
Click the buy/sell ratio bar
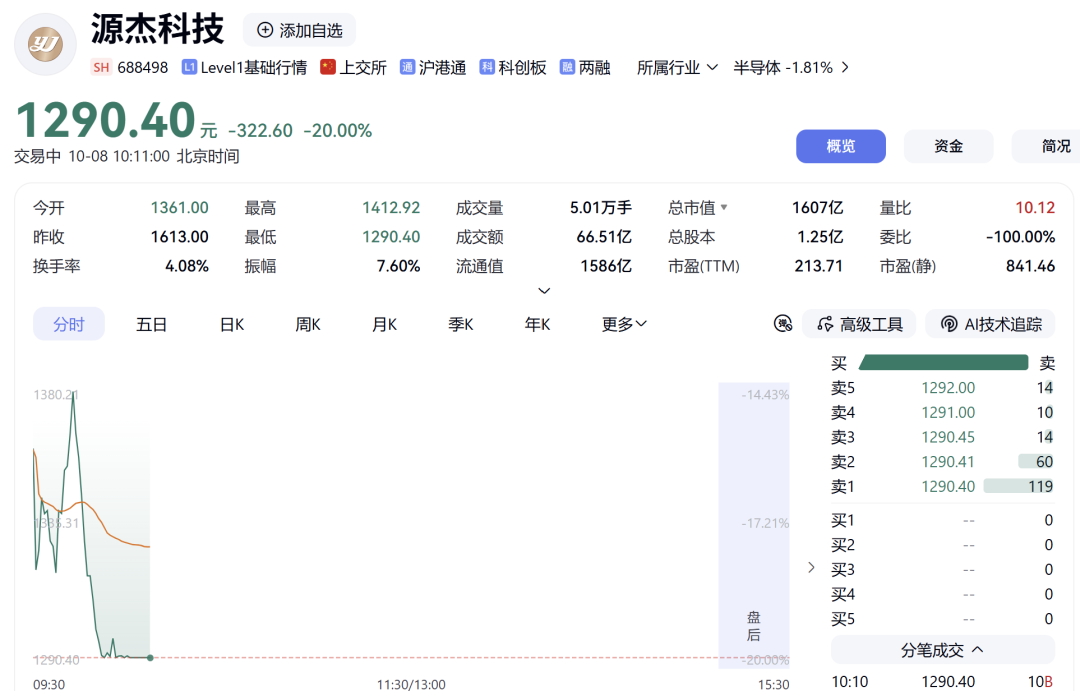coord(943,362)
